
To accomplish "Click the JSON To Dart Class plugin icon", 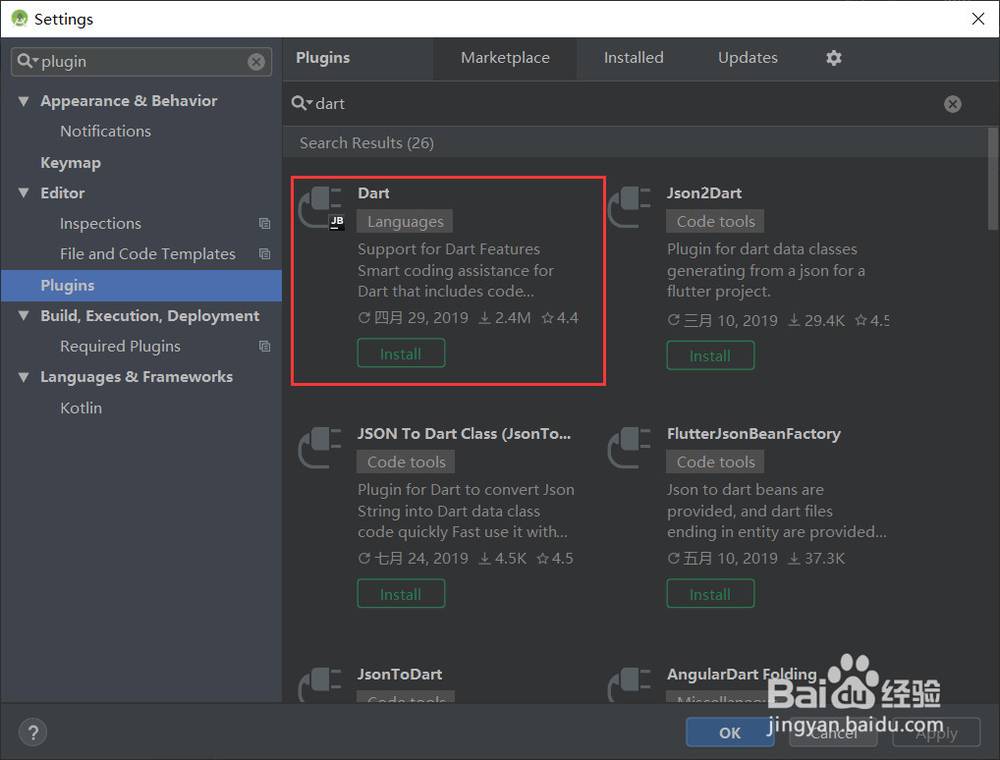I will tap(320, 448).
